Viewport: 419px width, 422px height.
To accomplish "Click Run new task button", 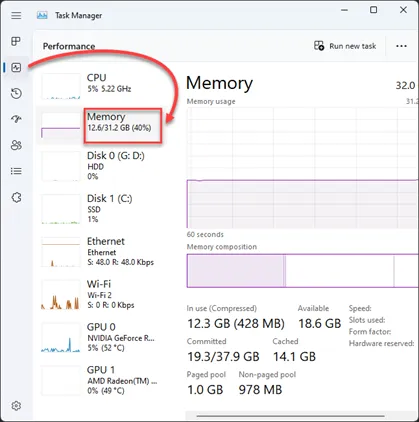I will (x=345, y=46).
